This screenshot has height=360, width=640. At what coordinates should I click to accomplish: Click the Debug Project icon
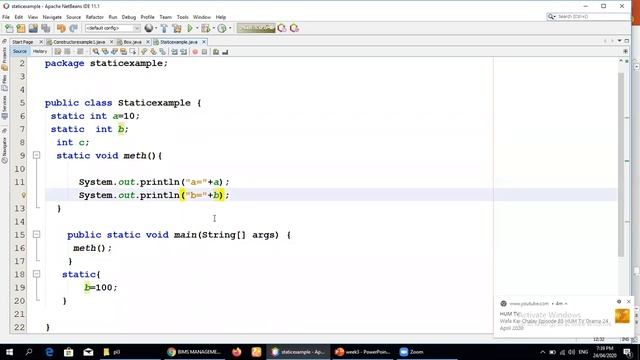coord(205,28)
